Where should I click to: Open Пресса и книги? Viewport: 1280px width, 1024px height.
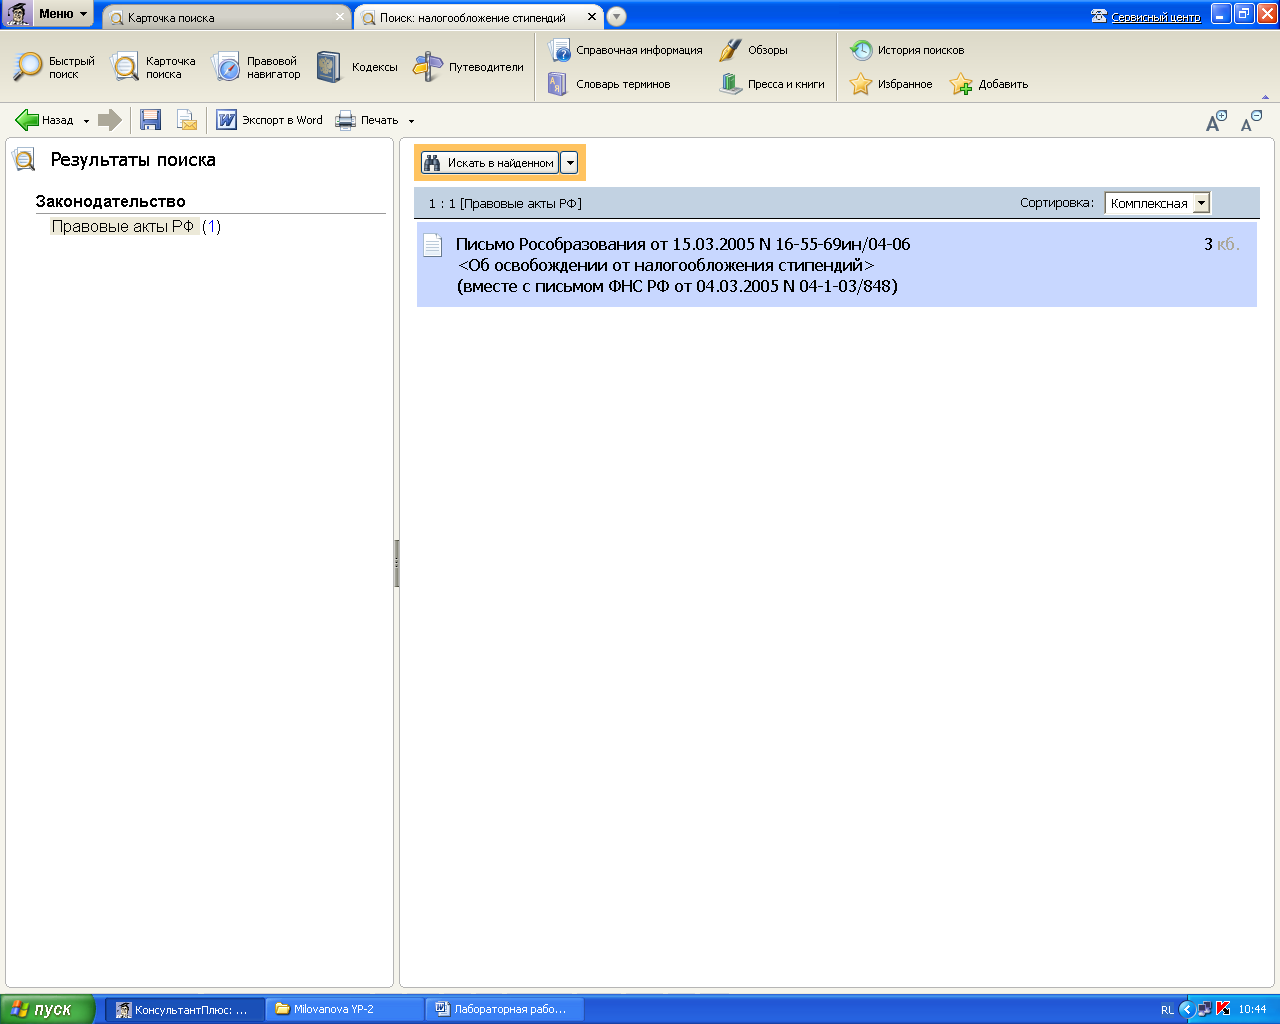pyautogui.click(x=772, y=84)
